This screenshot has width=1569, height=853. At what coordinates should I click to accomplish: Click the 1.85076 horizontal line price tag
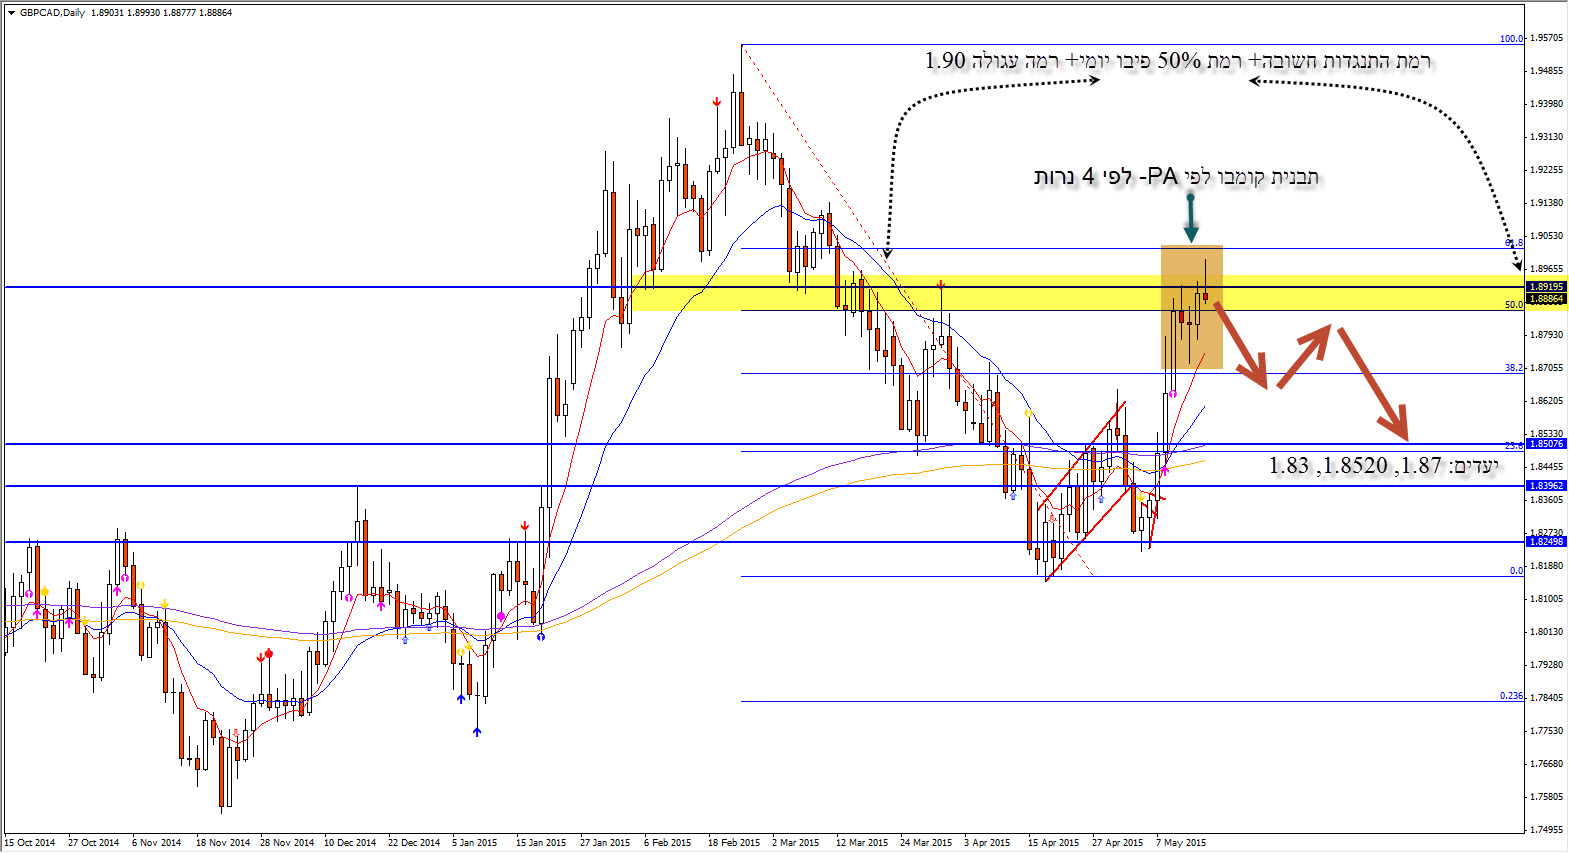click(x=1546, y=444)
